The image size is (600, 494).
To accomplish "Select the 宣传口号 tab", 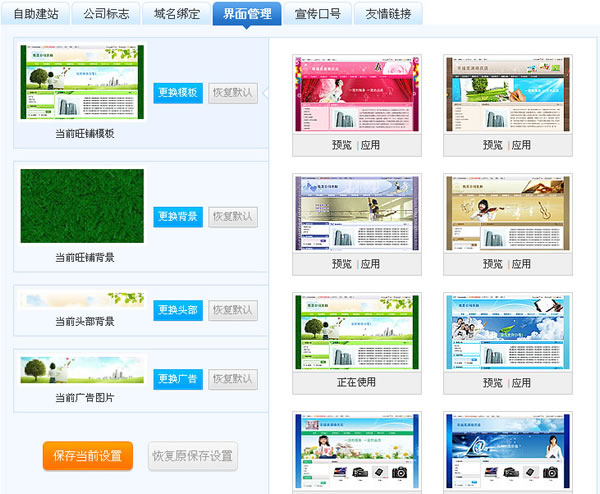I will point(317,14).
